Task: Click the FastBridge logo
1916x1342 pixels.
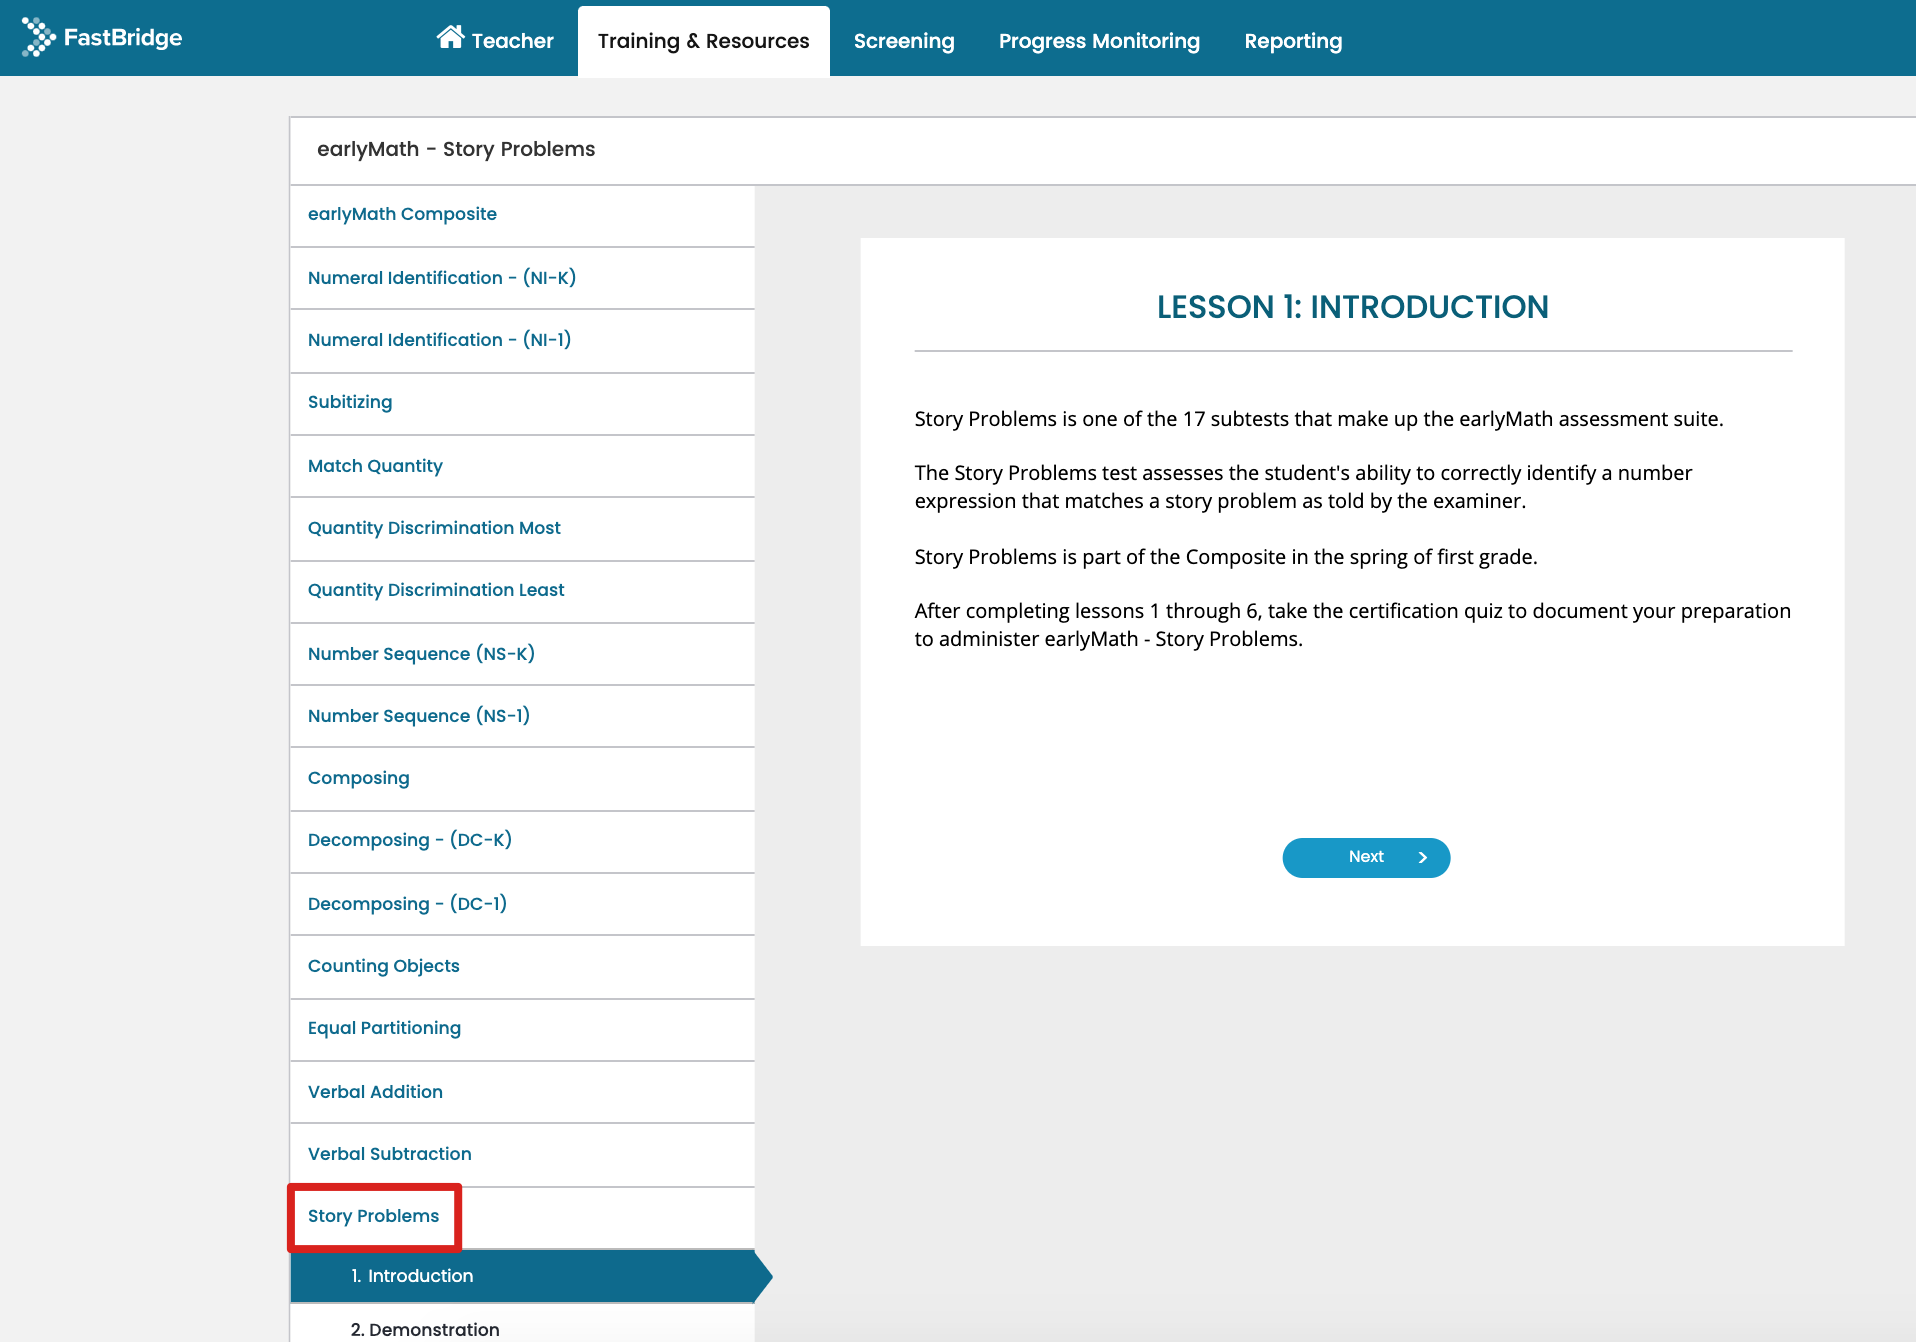Action: click(102, 38)
